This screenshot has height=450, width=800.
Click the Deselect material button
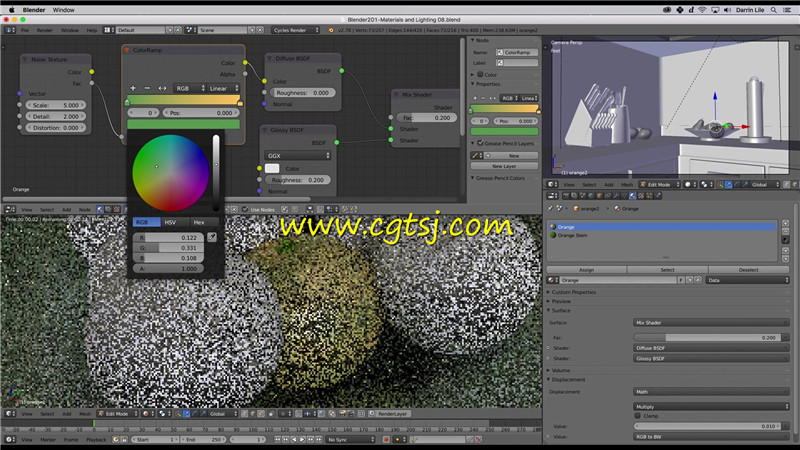click(748, 270)
